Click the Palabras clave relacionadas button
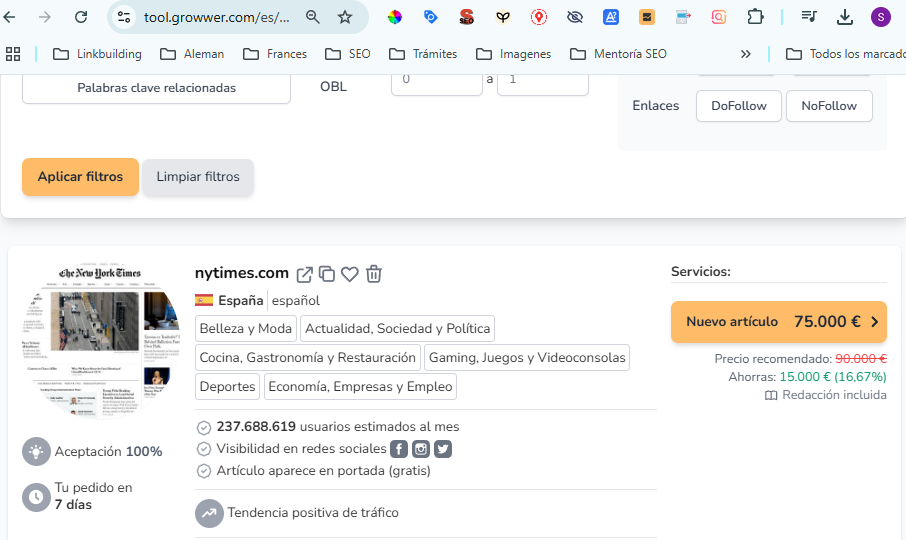Viewport: 906px width, 540px height. pos(156,88)
